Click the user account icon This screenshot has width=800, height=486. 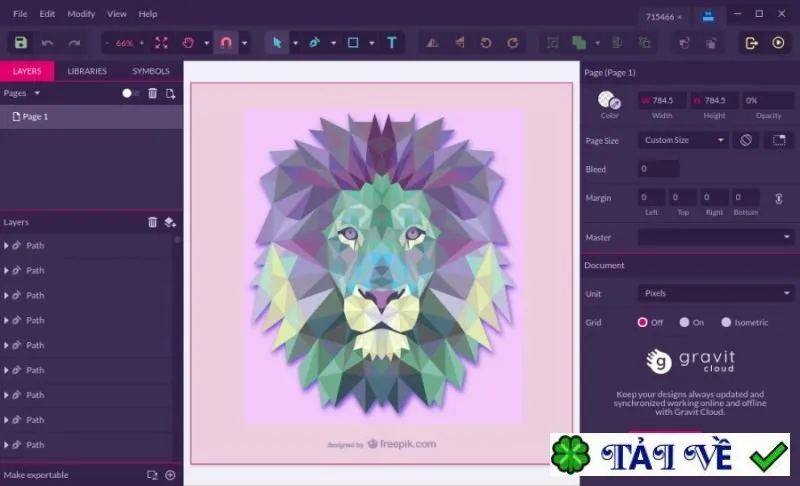point(708,16)
